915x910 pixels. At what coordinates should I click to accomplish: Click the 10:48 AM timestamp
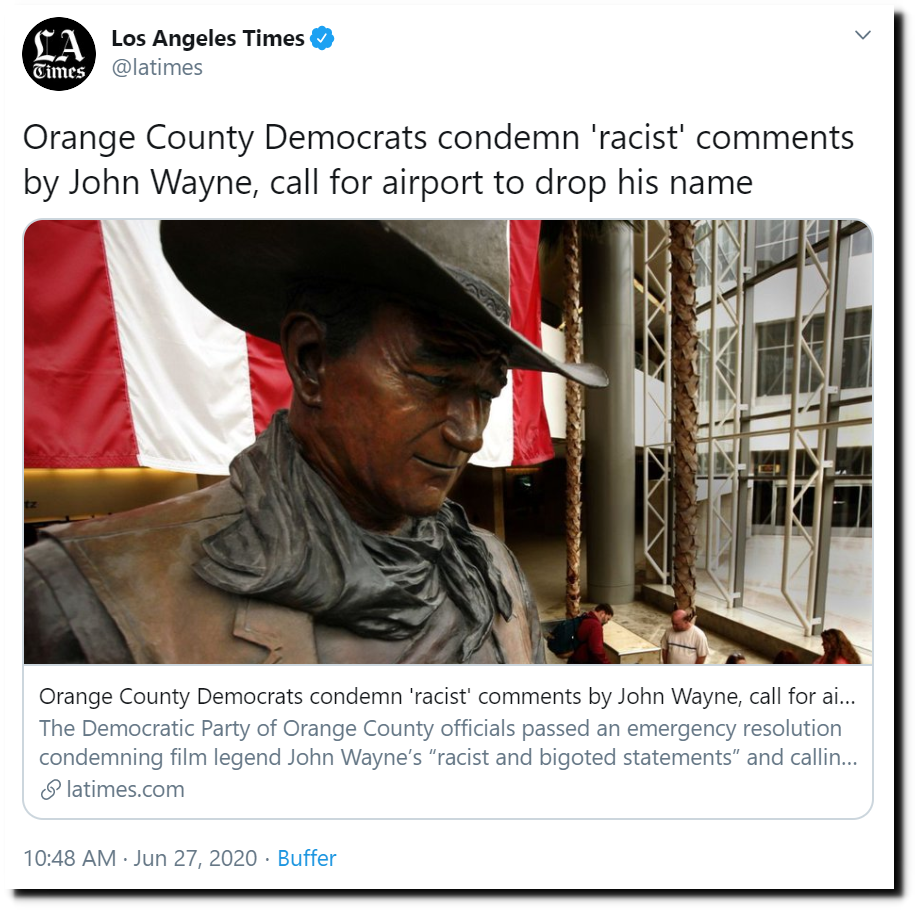(69, 858)
